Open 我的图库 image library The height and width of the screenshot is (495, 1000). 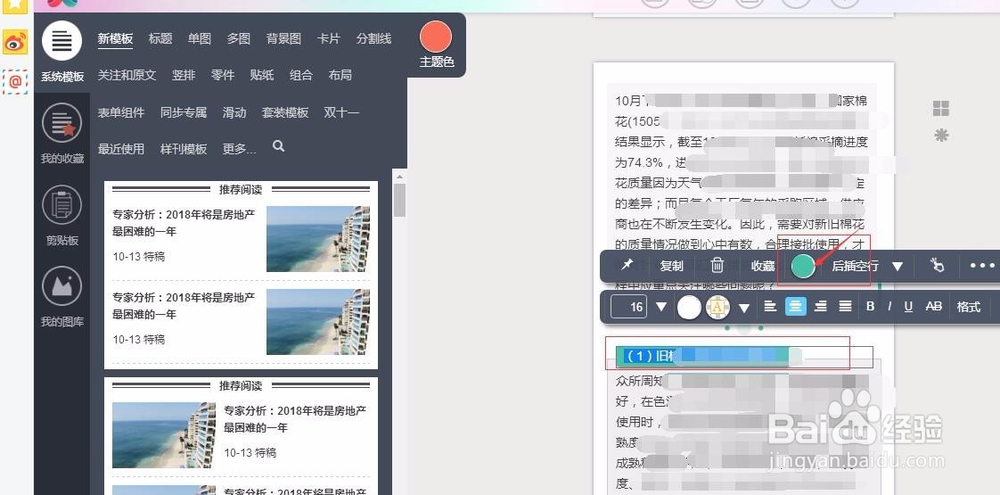tap(62, 297)
